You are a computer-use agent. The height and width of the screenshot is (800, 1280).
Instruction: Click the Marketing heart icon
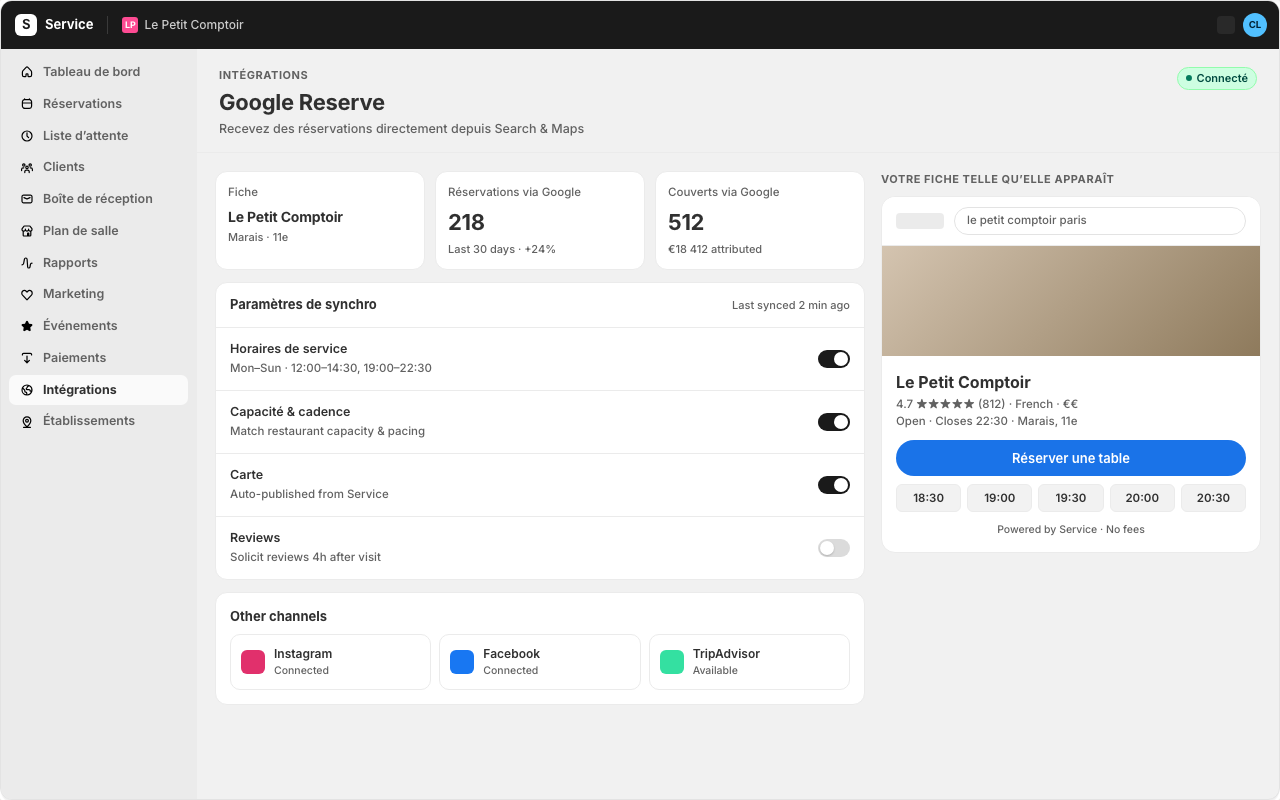tap(27, 294)
